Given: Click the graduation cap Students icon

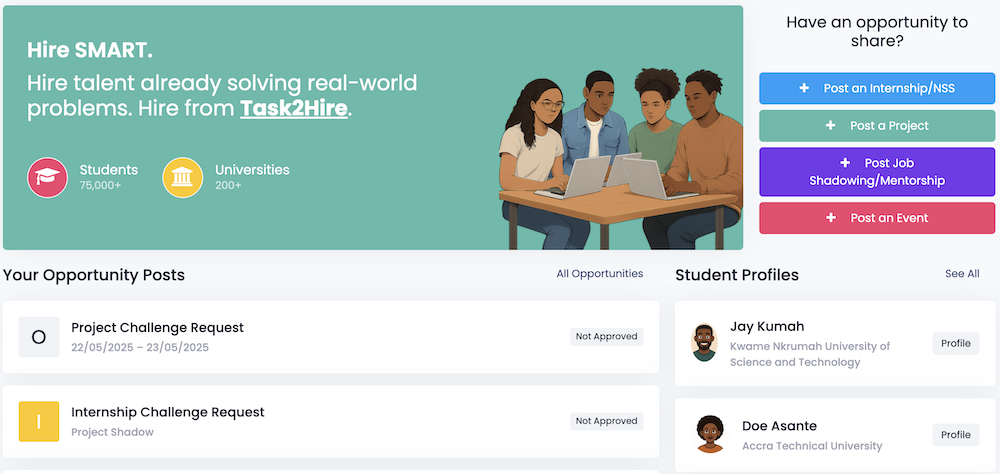Looking at the screenshot, I should [47, 177].
